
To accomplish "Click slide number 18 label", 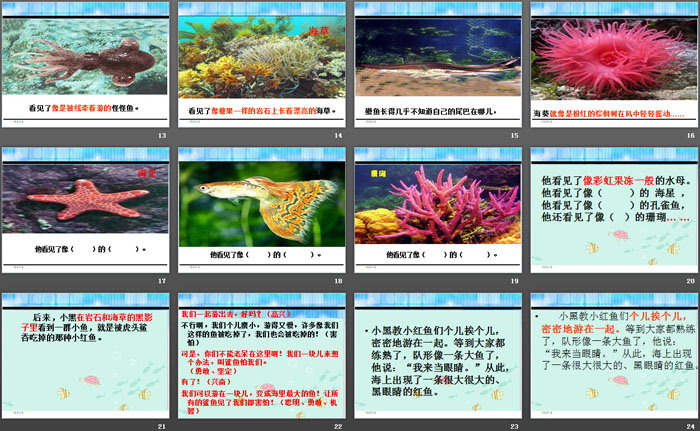I will coord(338,281).
